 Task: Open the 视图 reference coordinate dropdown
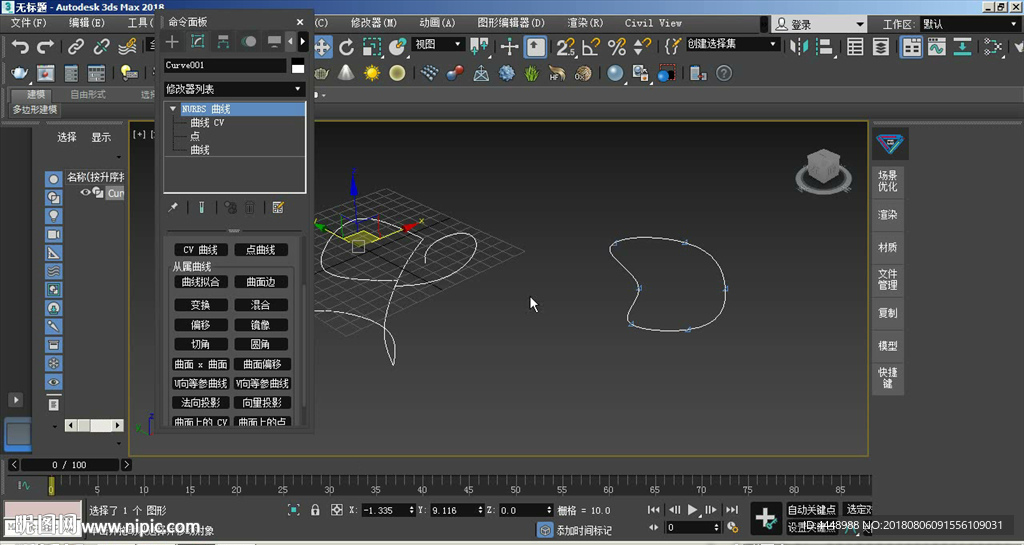click(x=438, y=44)
